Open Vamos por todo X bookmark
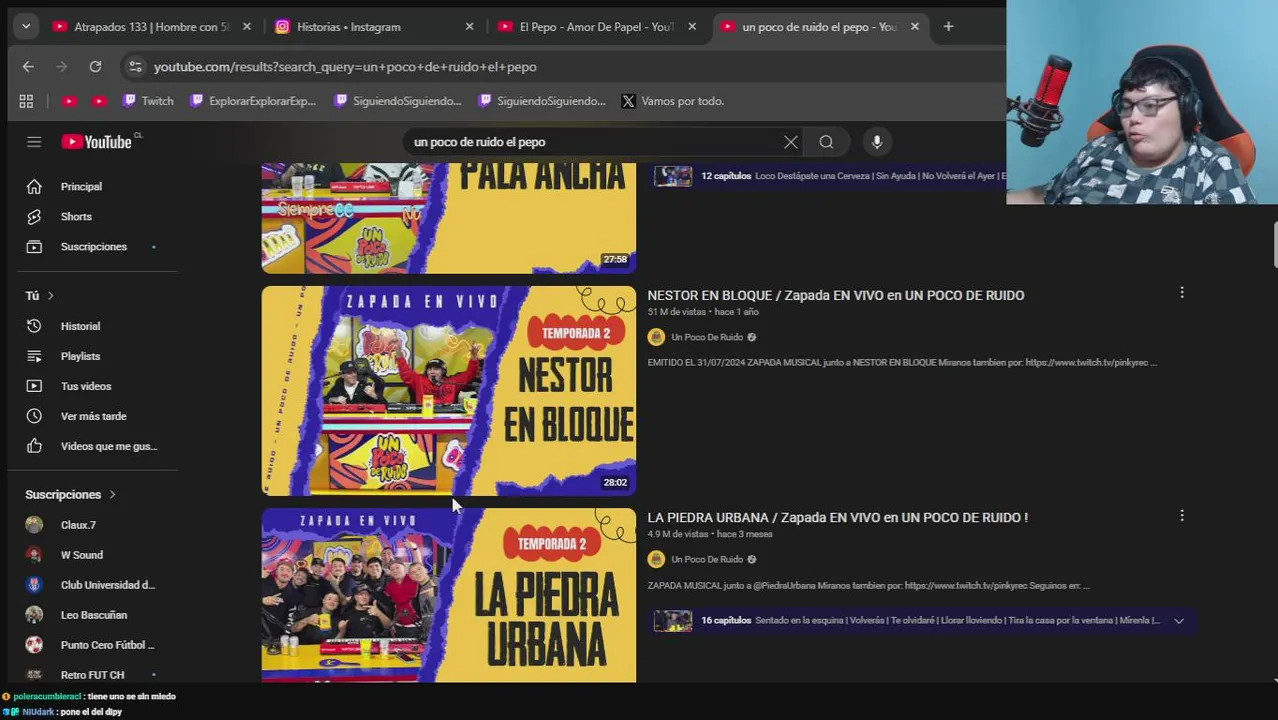The height and width of the screenshot is (720, 1278). (x=672, y=101)
